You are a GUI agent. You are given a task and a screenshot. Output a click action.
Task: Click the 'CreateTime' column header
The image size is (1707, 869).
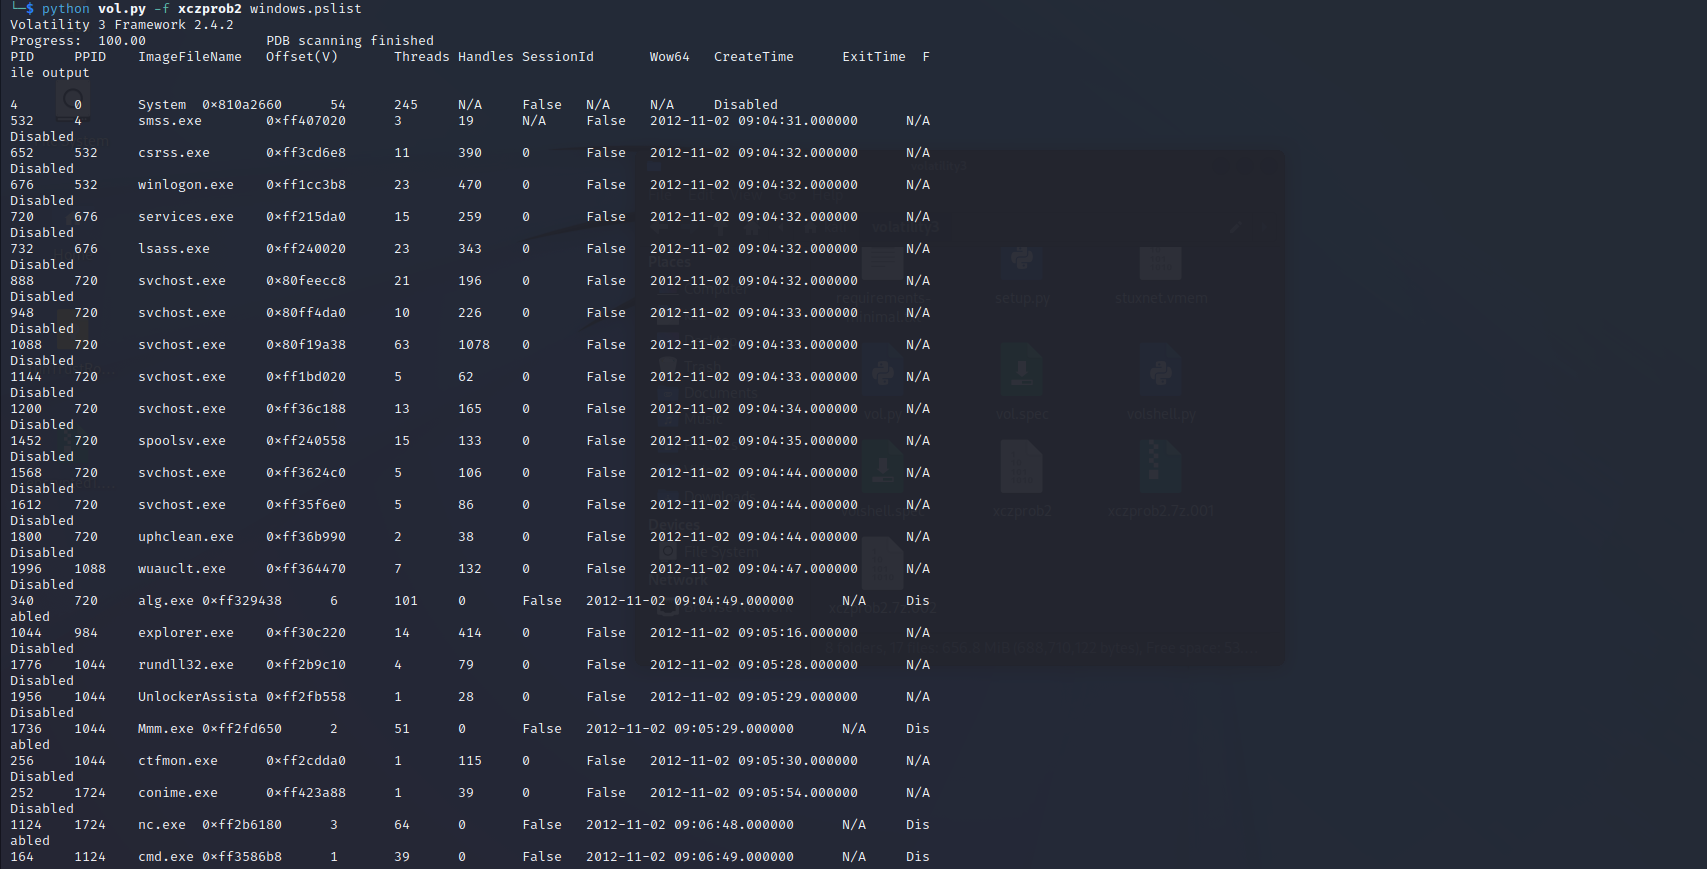click(754, 57)
